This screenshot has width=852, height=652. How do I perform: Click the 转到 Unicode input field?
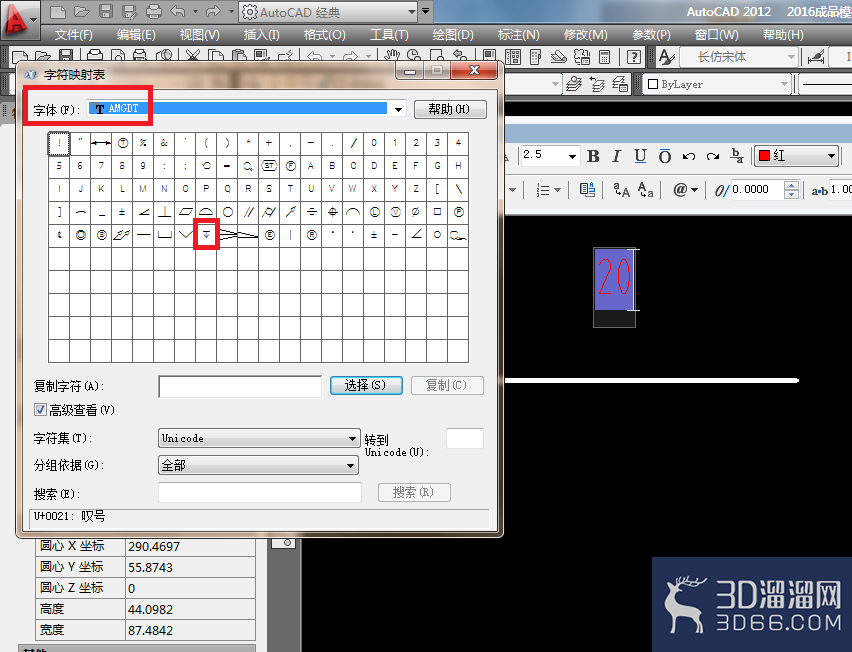point(465,438)
